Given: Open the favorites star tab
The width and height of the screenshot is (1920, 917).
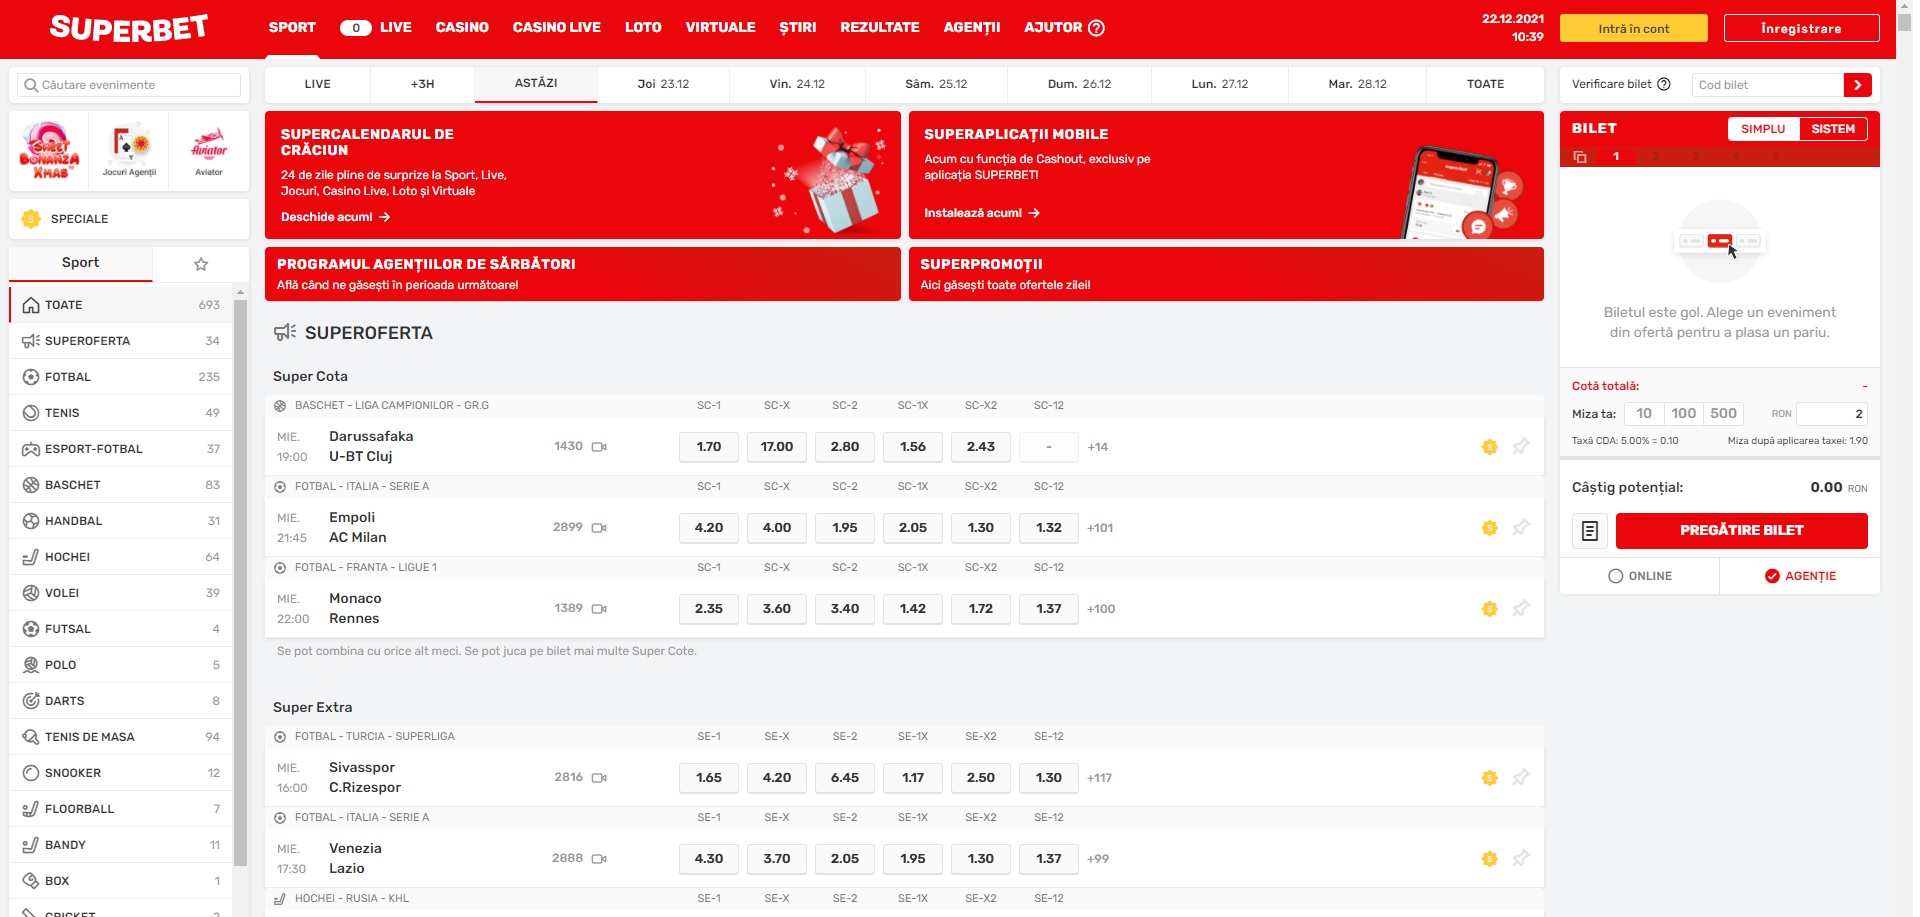Looking at the screenshot, I should [x=201, y=264].
